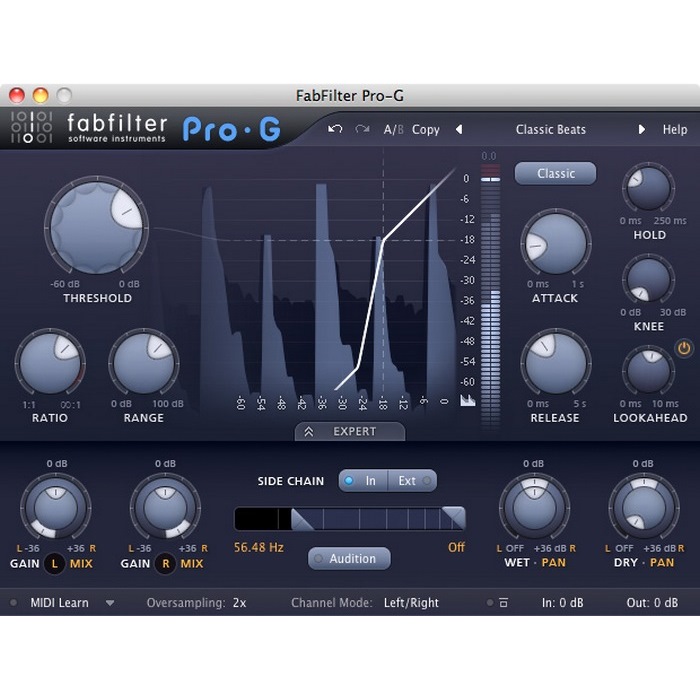This screenshot has width=700, height=700.
Task: Toggle the Audition button
Action: 348,559
